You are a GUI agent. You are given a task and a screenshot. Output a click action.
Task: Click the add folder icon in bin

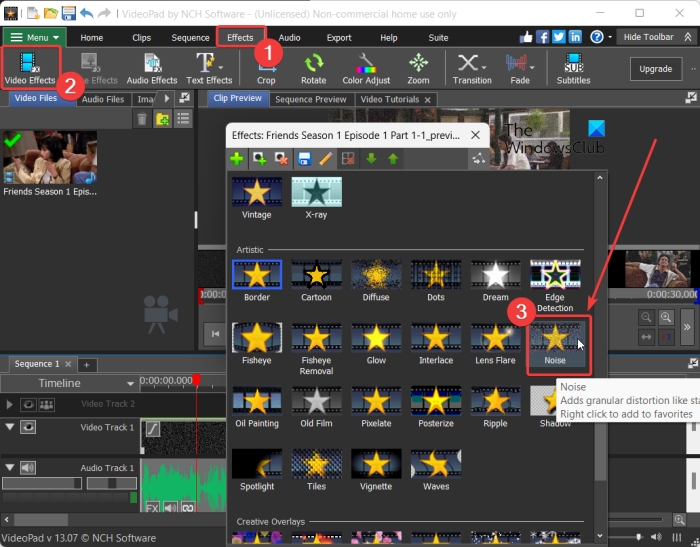coord(162,119)
